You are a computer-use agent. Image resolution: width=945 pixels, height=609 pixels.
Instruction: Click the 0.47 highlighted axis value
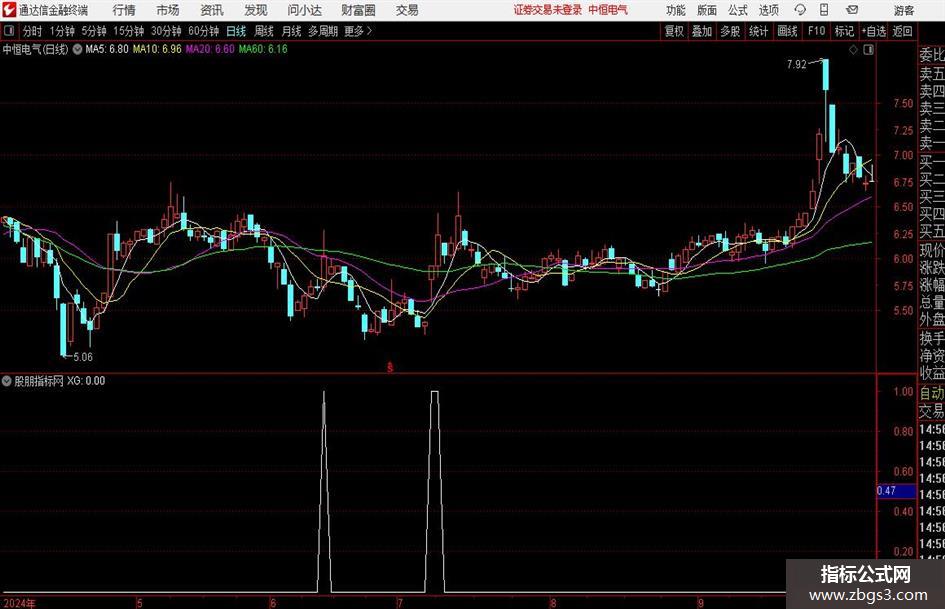895,491
